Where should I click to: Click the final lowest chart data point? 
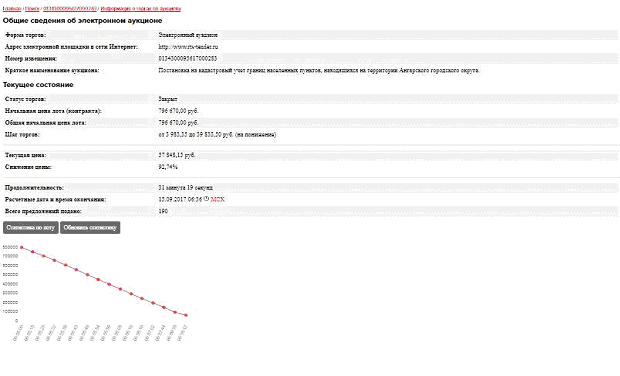pos(186,316)
